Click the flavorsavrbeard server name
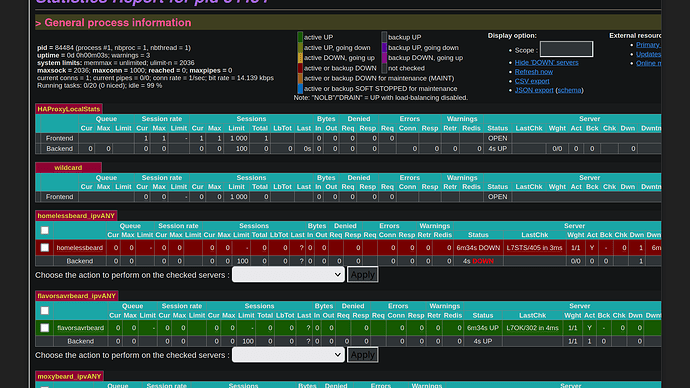Screen dimensions: 690x388 coord(81,328)
